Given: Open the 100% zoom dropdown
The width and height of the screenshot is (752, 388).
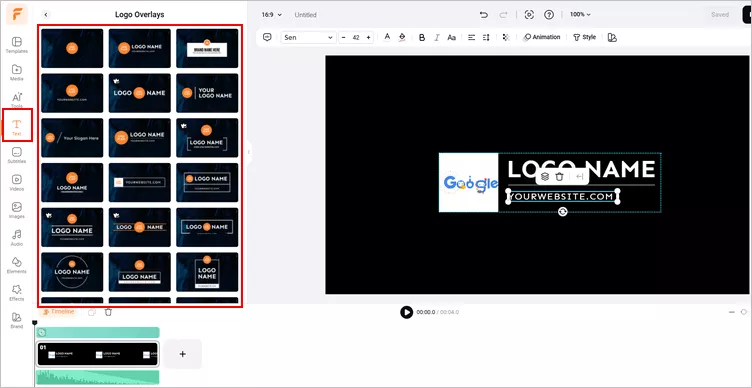Looking at the screenshot, I should click(580, 15).
